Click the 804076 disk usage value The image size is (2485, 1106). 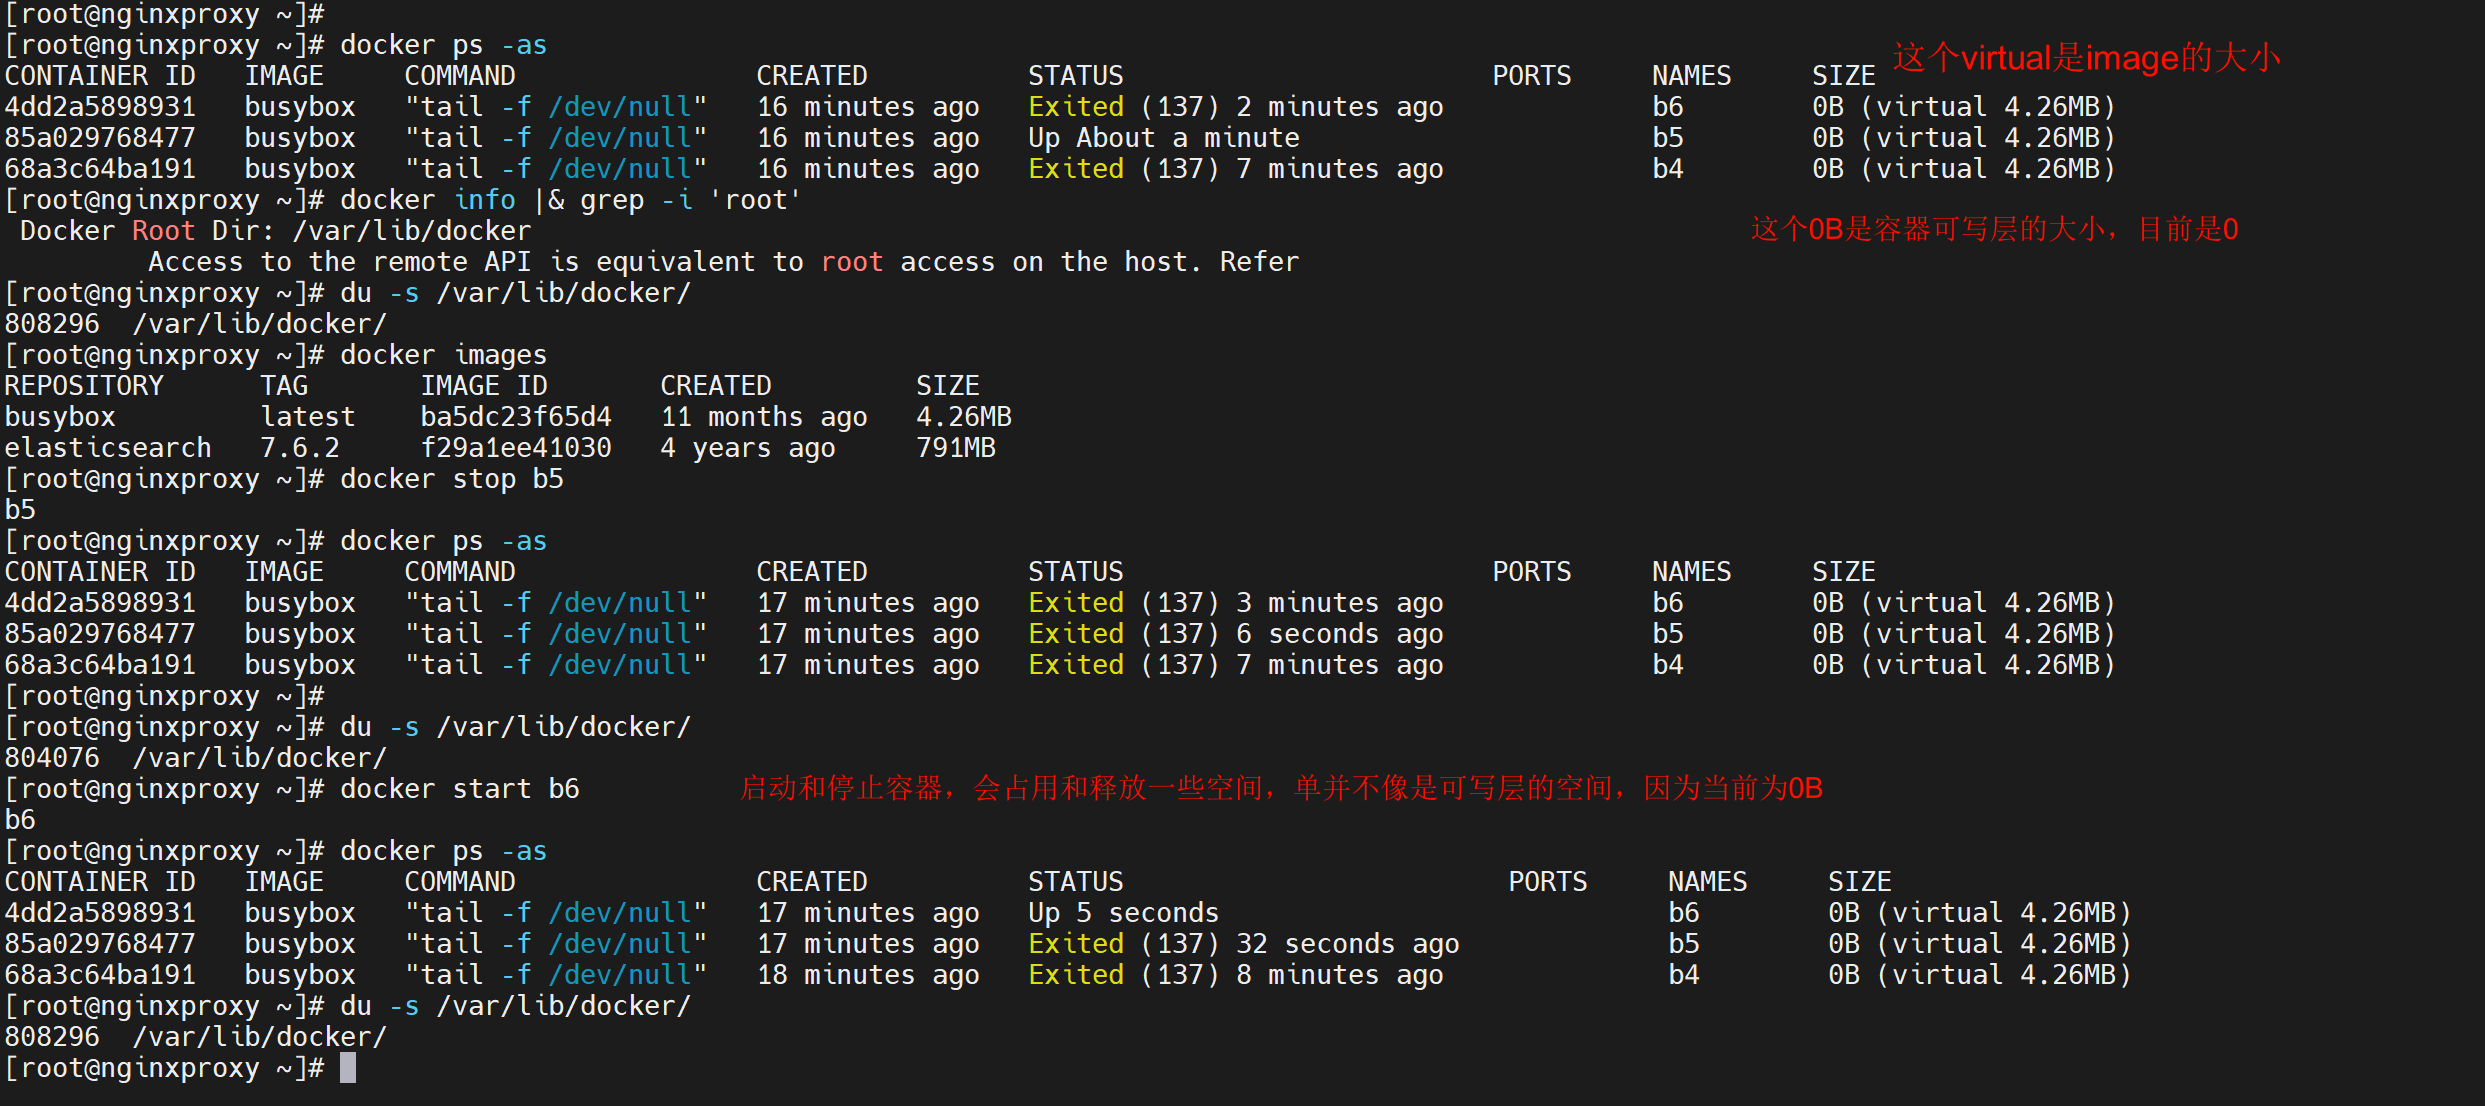coord(52,758)
